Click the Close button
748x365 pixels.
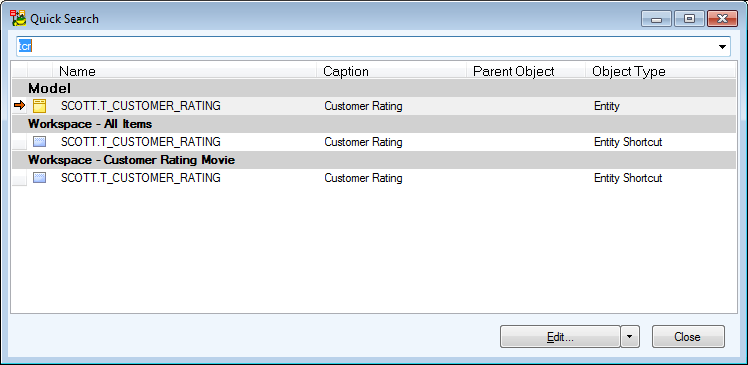(688, 337)
